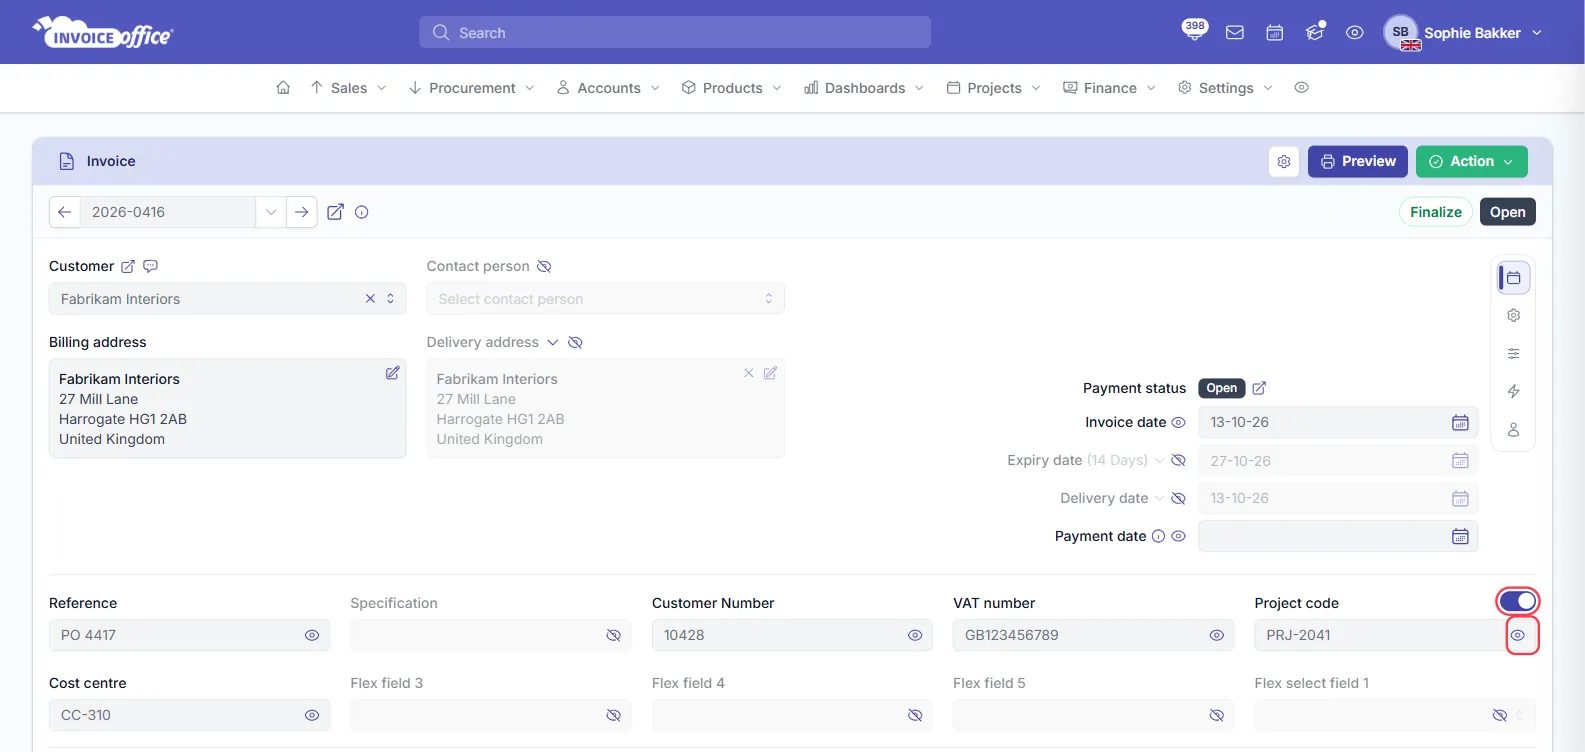1585x752 pixels.
Task: Toggle visibility of Project code field
Action: coord(1518,635)
